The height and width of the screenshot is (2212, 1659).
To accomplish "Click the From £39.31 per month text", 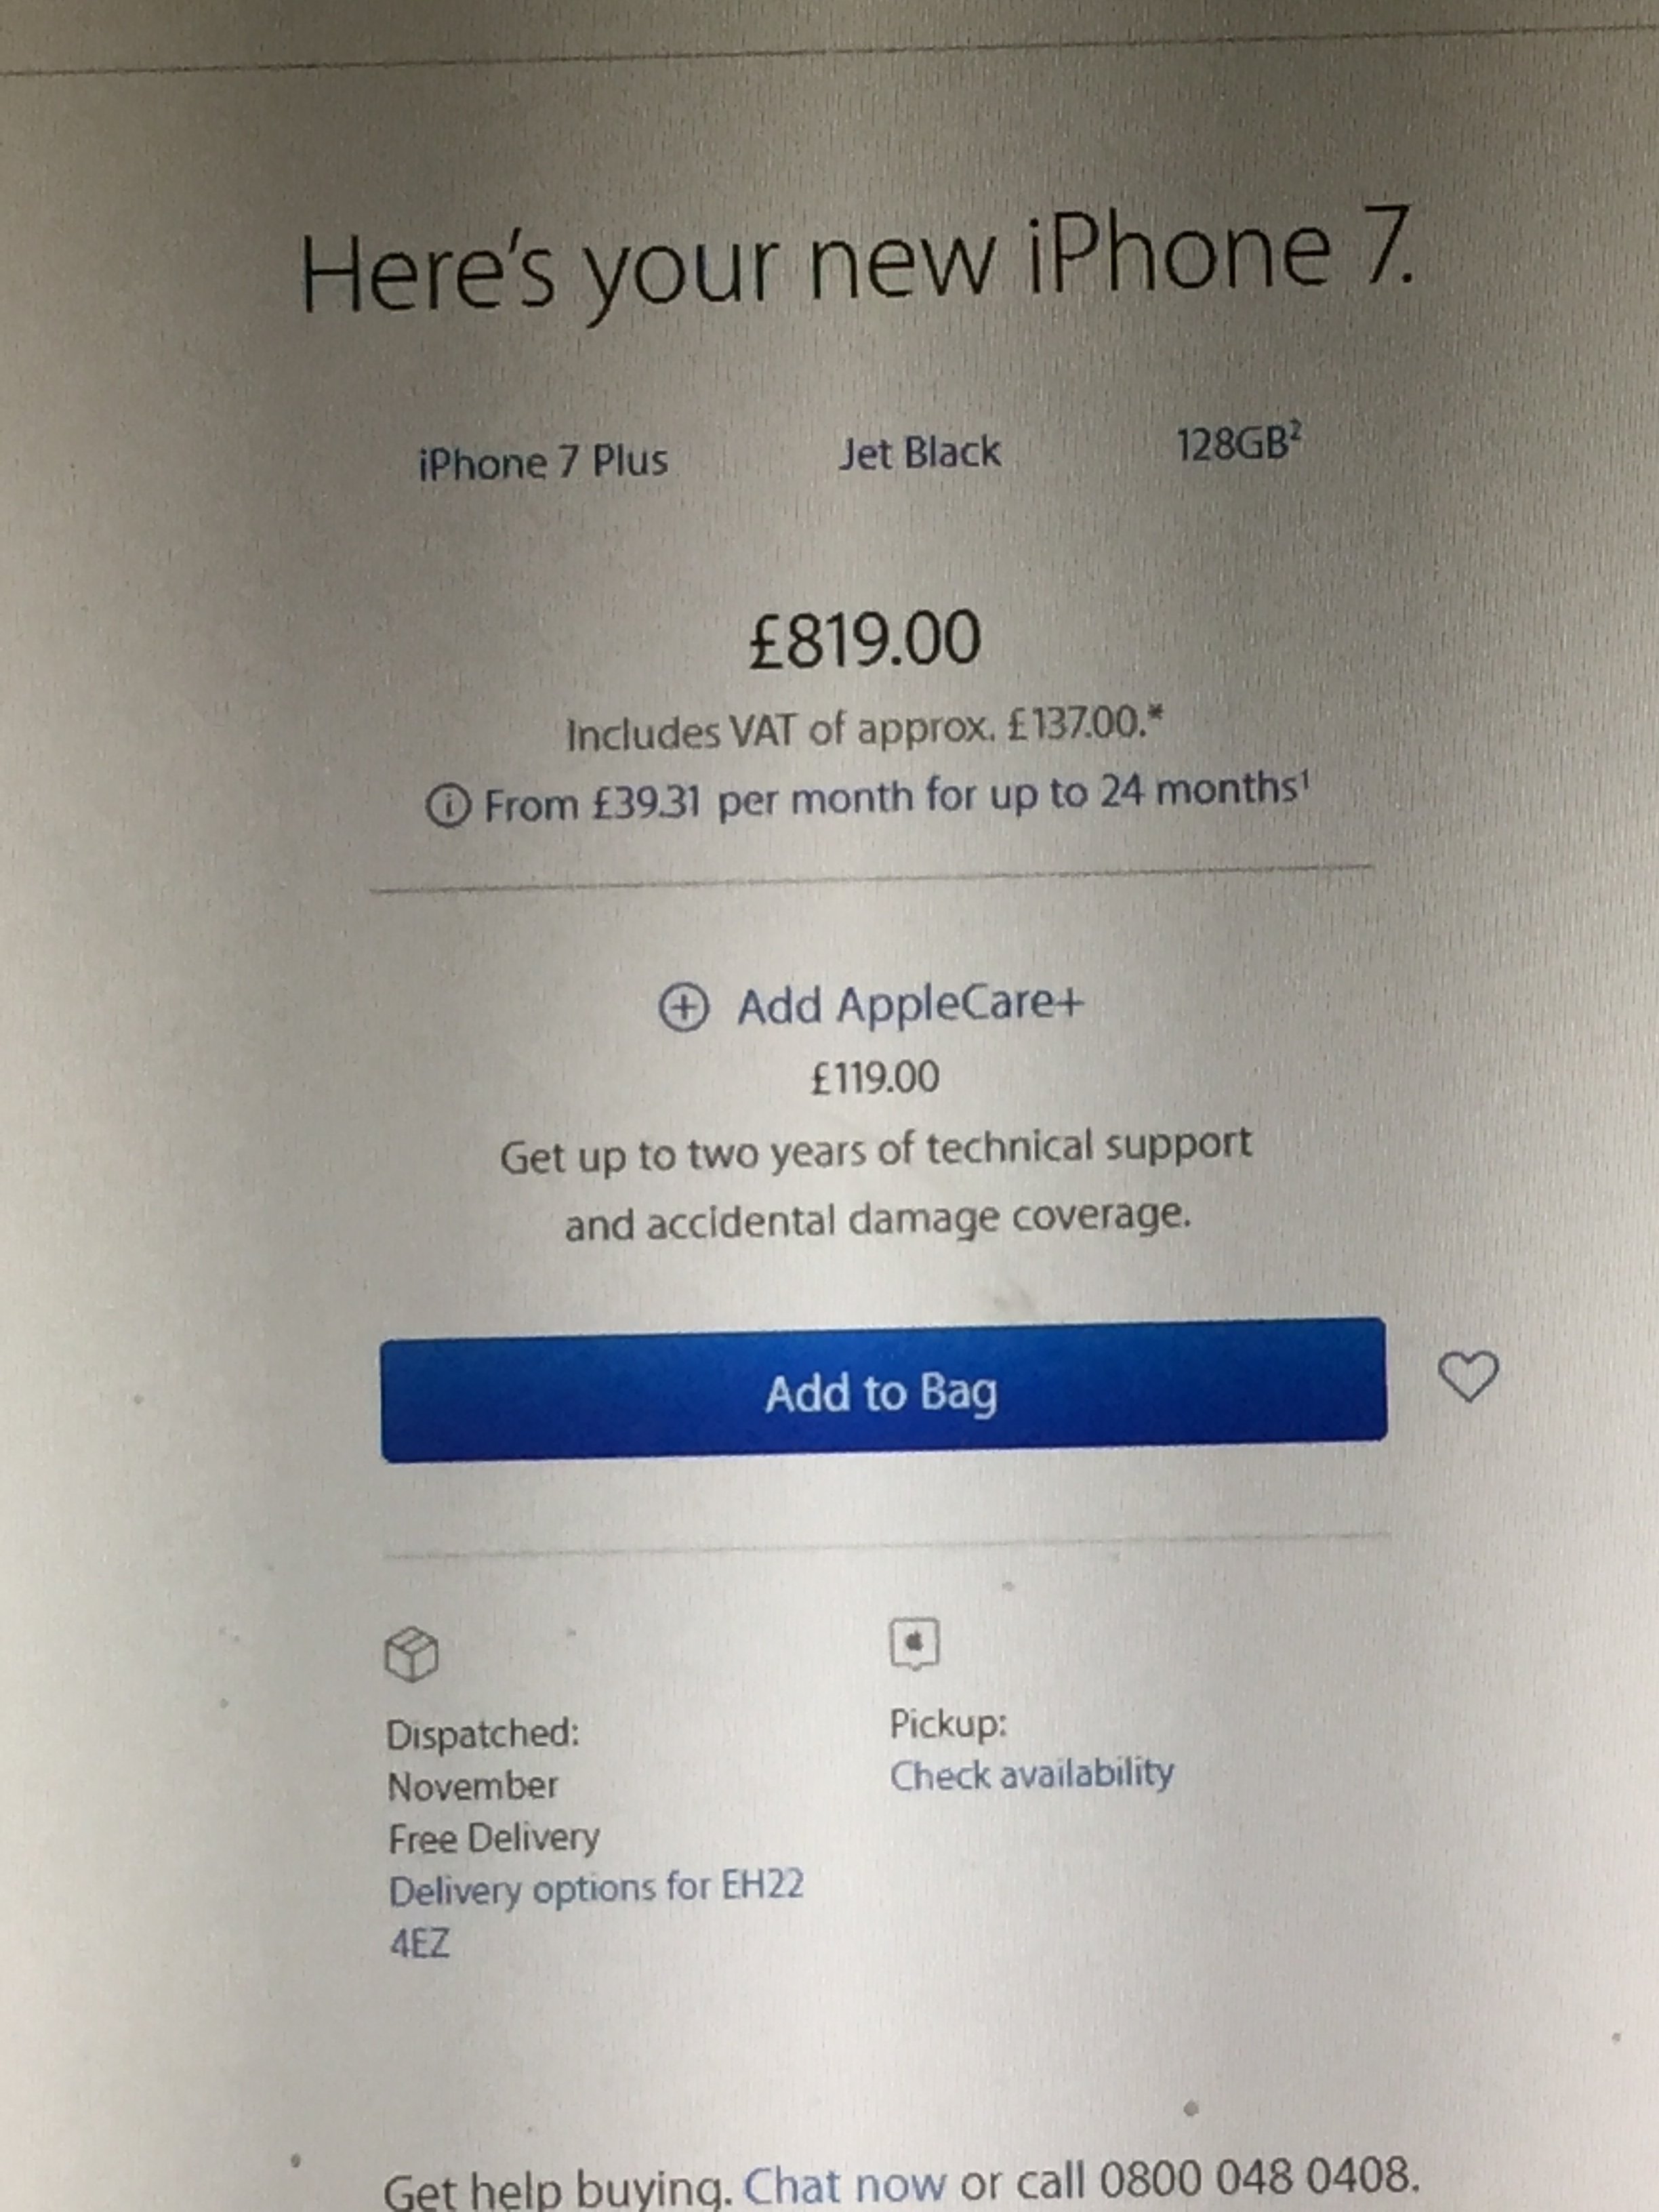I will [x=896, y=798].
